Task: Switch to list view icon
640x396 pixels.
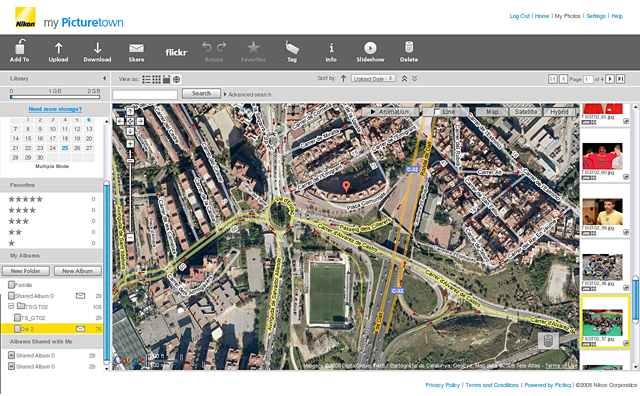Action: point(147,79)
